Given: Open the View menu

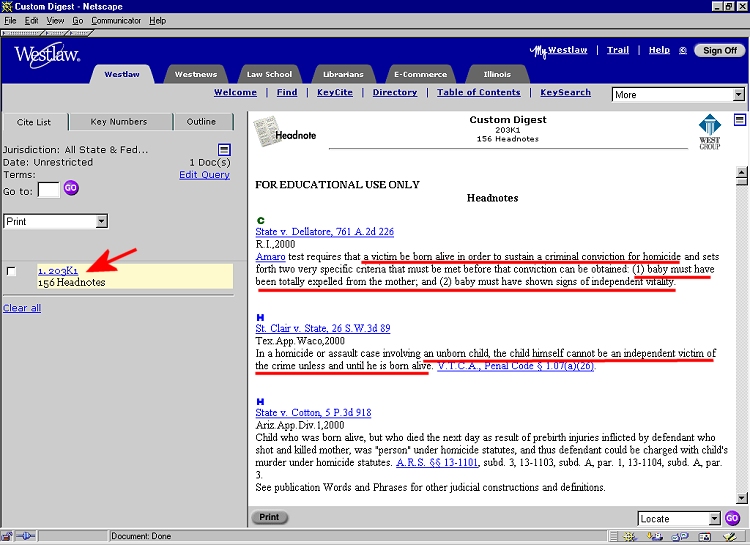Looking at the screenshot, I should pyautogui.click(x=55, y=21).
